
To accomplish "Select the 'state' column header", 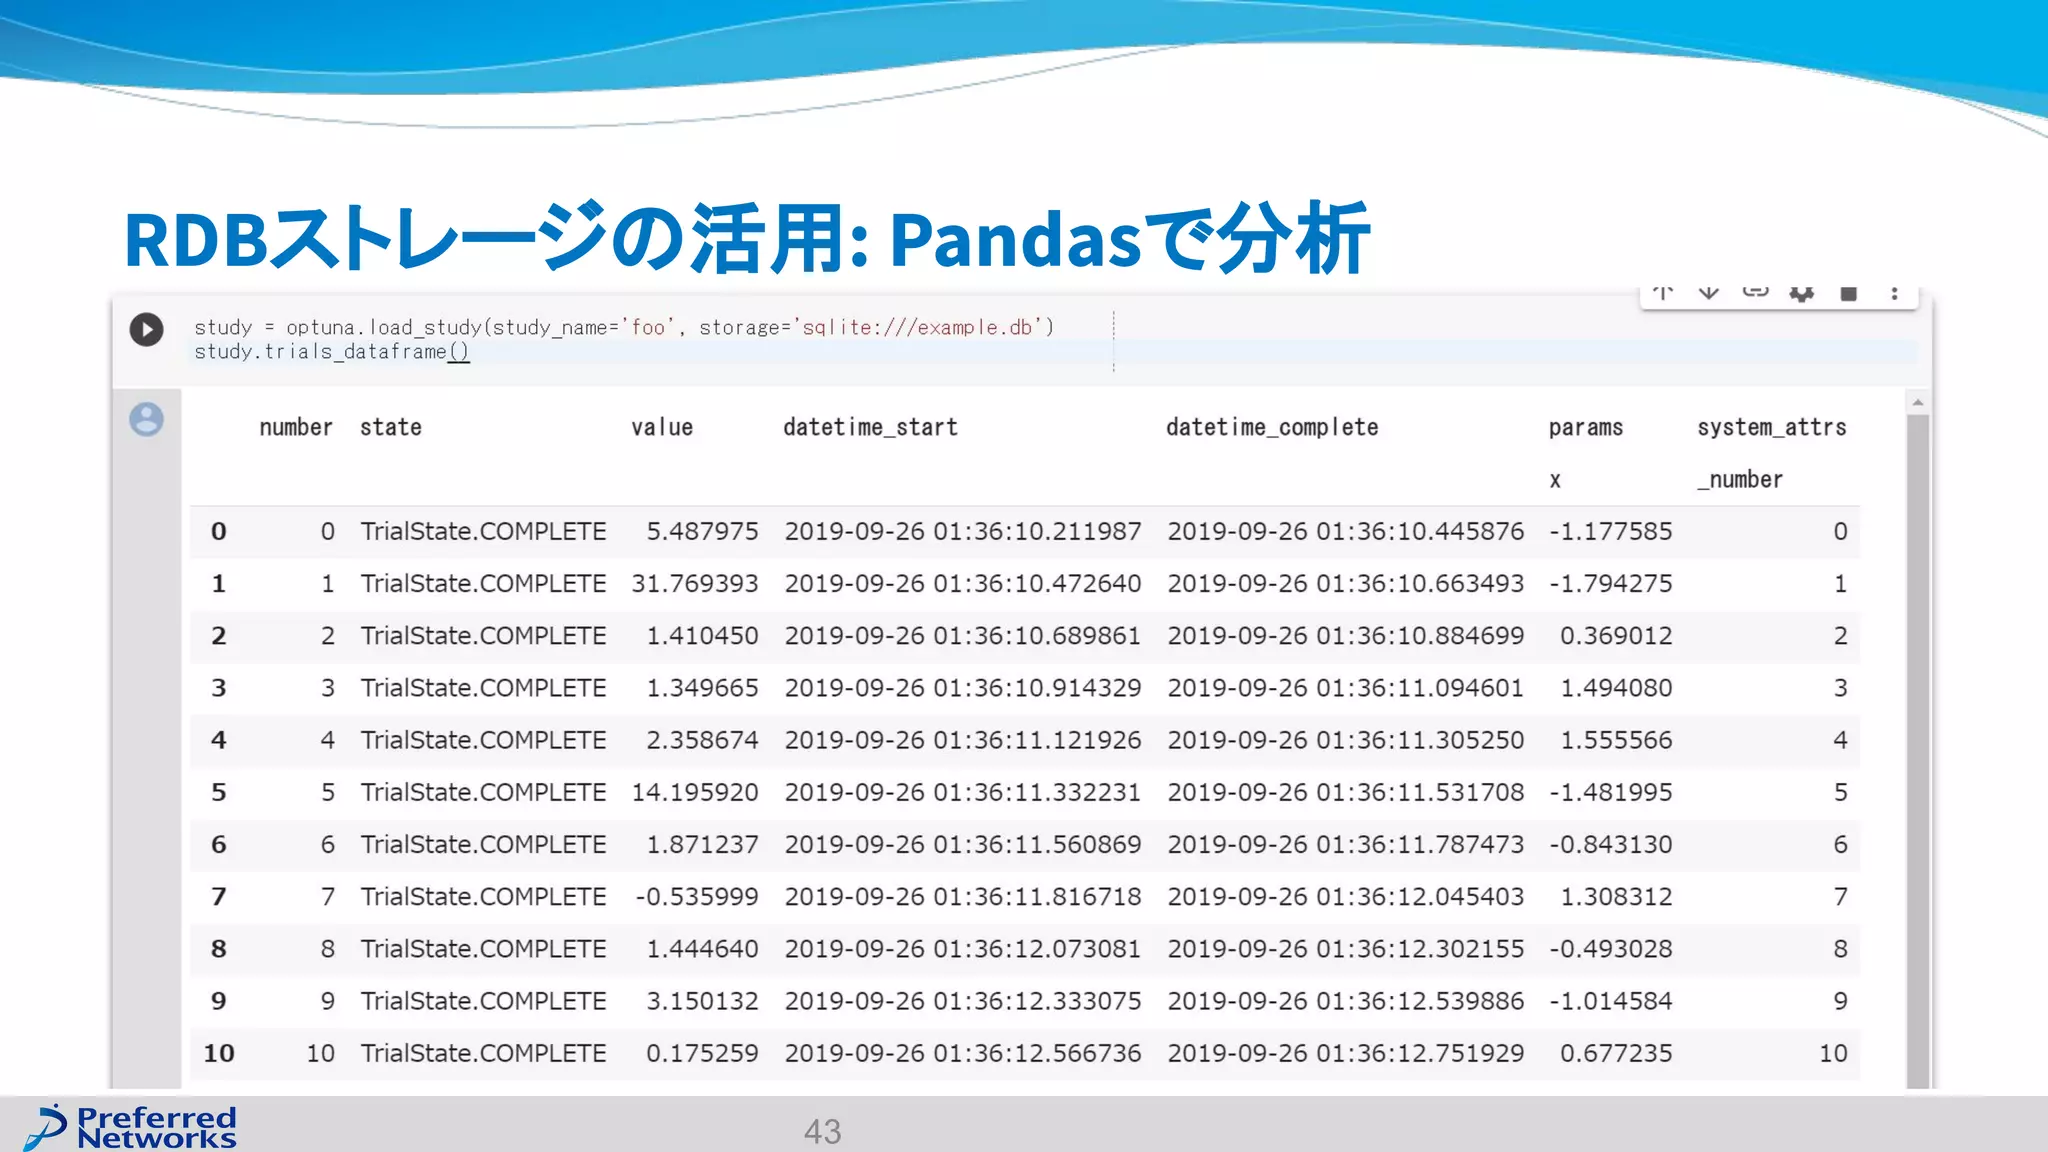I will click(x=391, y=428).
